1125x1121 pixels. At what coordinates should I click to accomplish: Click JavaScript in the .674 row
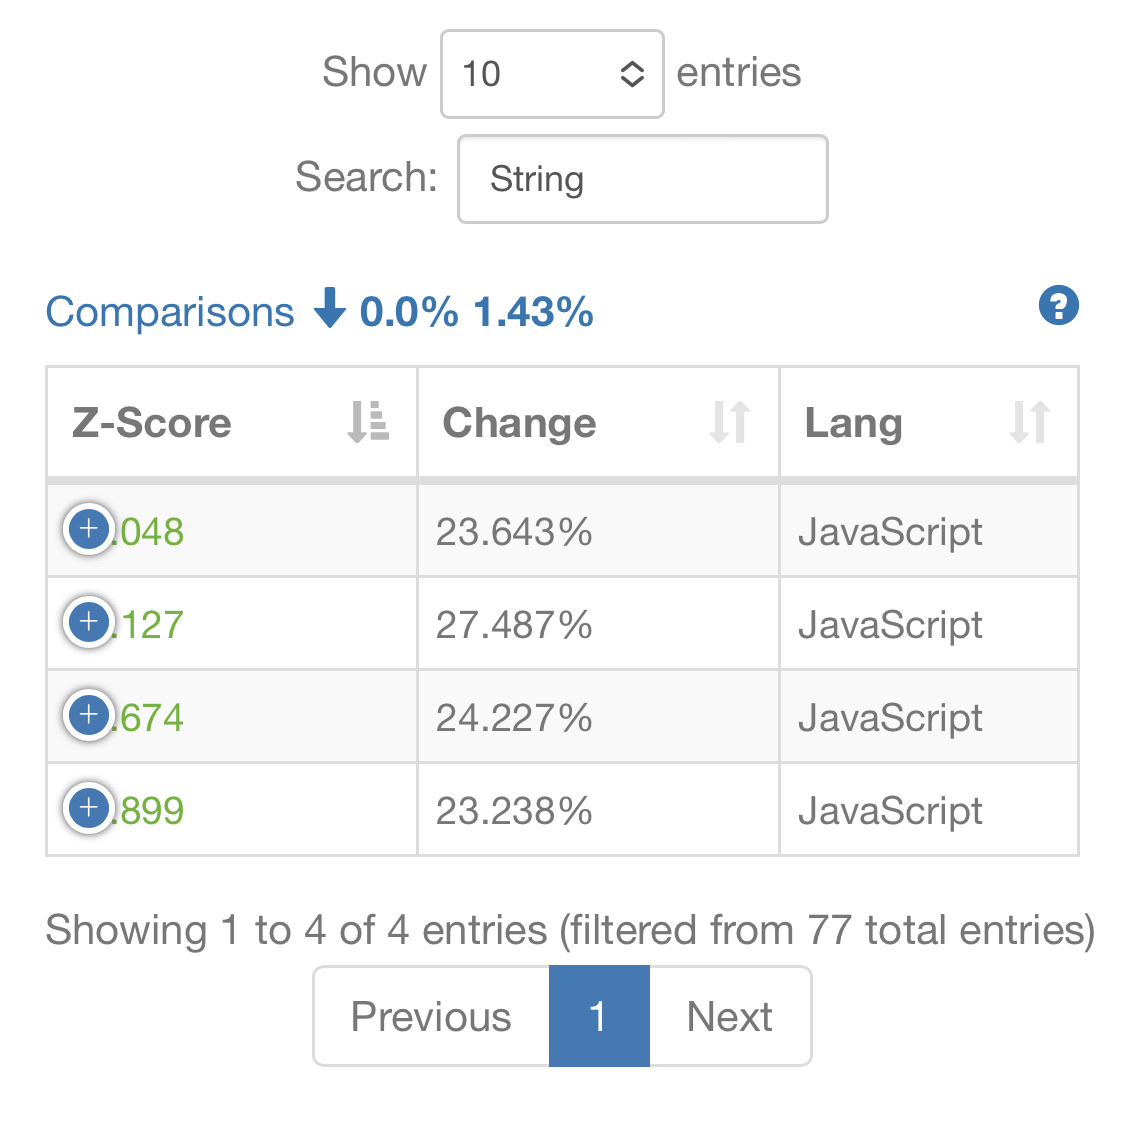(890, 717)
